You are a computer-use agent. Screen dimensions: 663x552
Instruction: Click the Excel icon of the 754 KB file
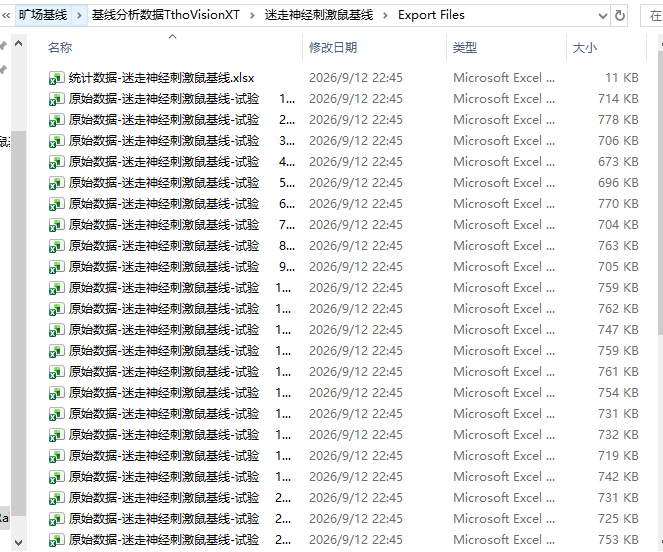[56, 393]
